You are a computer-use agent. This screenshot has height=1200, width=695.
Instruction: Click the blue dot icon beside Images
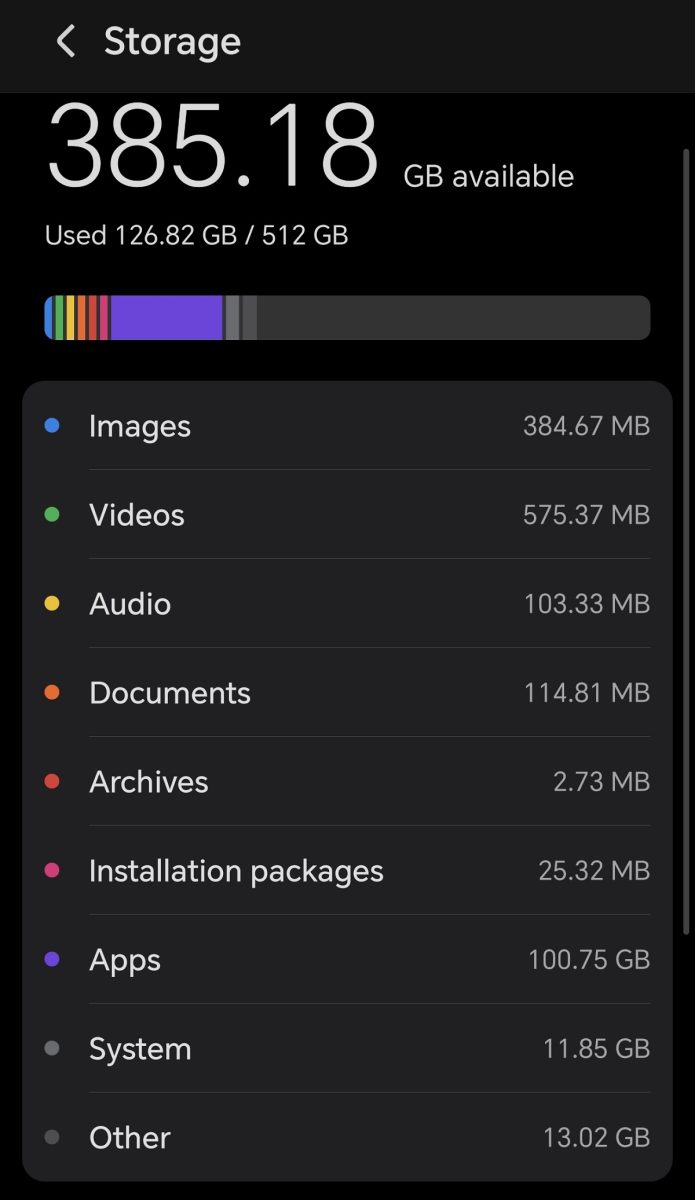(50, 426)
